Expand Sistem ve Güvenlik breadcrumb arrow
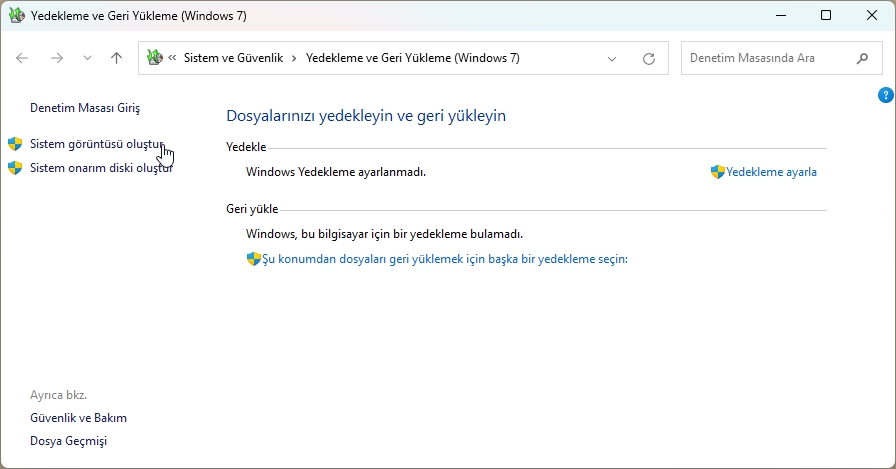 (294, 58)
